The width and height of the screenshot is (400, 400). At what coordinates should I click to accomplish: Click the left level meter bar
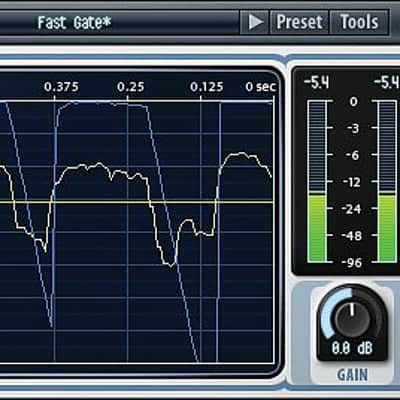(x=317, y=182)
